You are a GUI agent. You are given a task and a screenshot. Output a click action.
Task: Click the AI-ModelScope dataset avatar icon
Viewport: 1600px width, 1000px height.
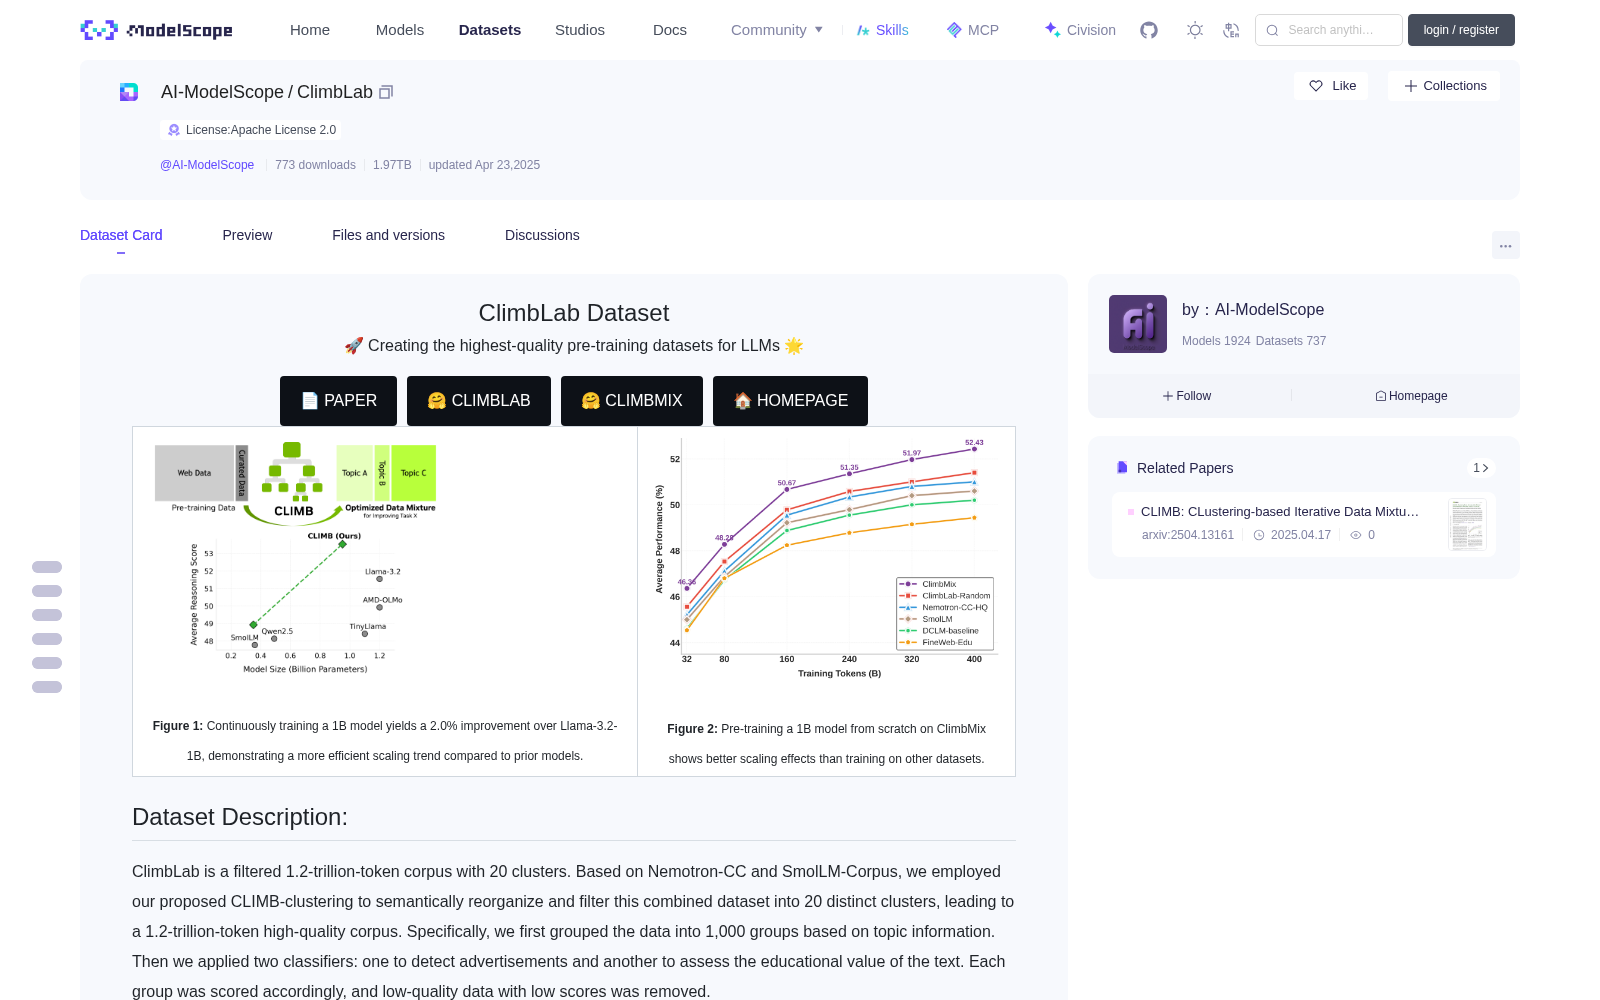(x=129, y=92)
